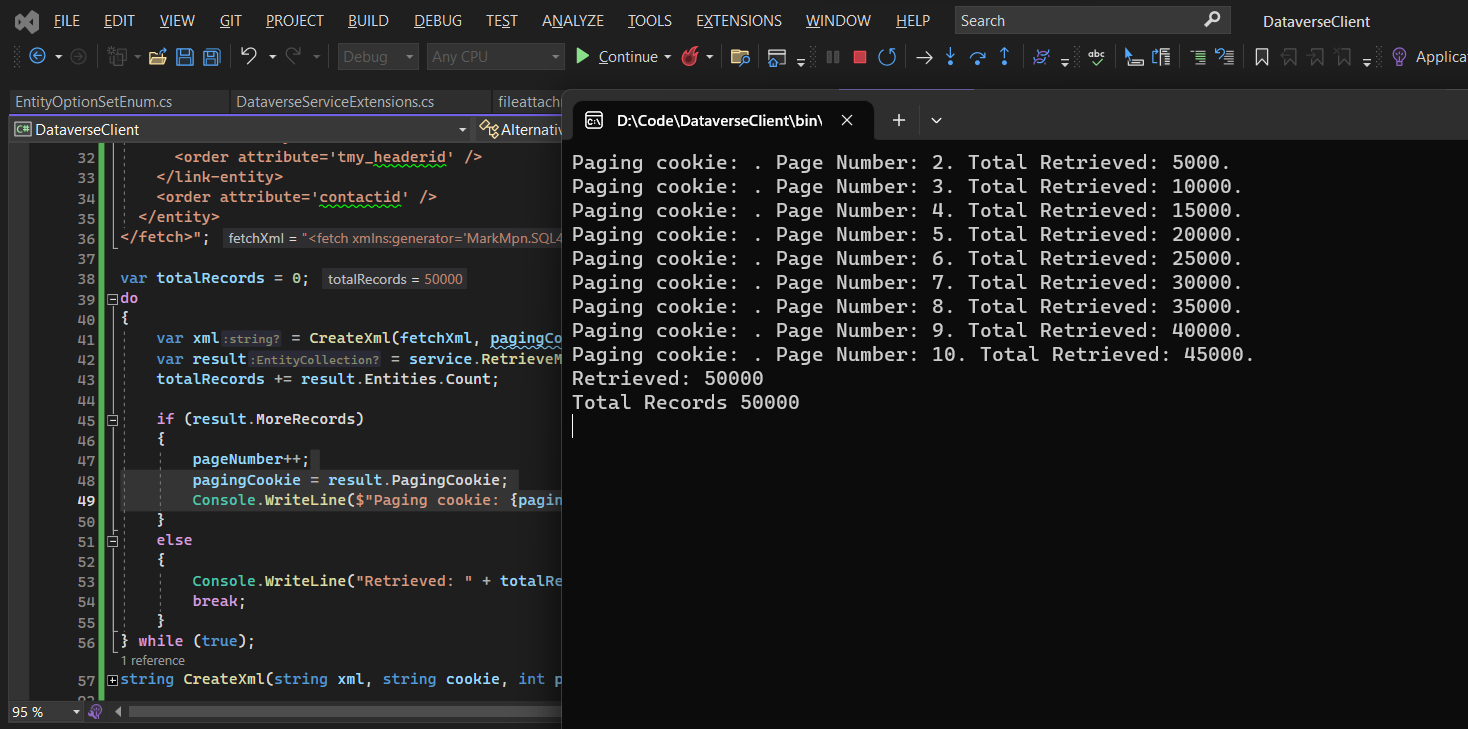Click the editor scroll-left arrow
Screen dimensions: 1468x729
coord(118,712)
